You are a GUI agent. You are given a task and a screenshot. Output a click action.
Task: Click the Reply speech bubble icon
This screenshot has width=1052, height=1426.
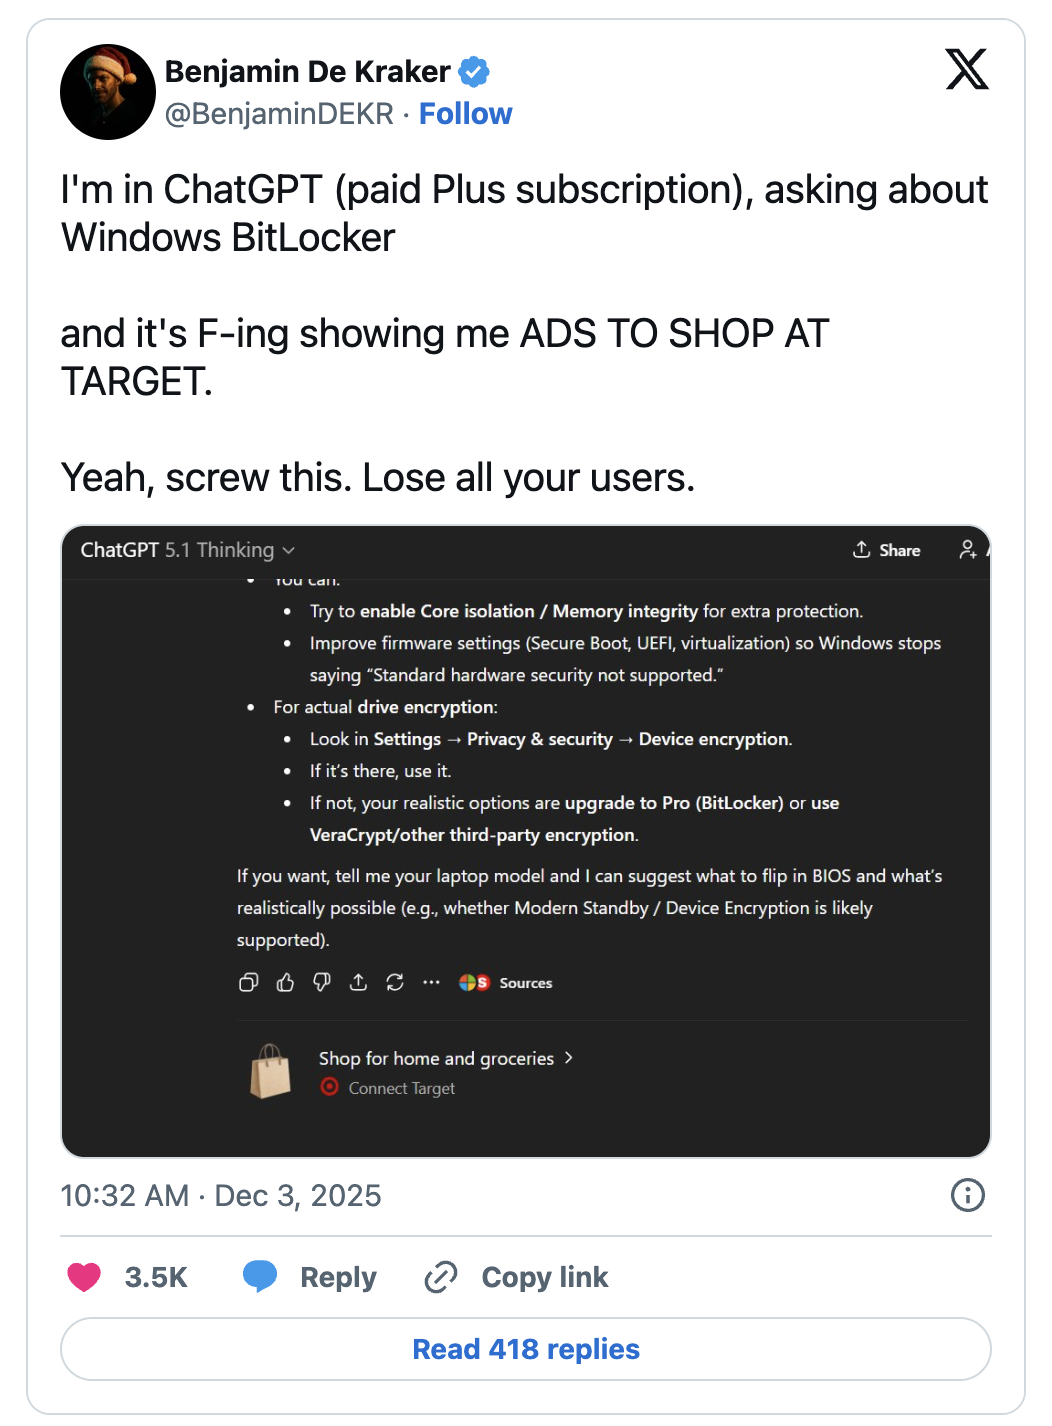[x=260, y=1277]
